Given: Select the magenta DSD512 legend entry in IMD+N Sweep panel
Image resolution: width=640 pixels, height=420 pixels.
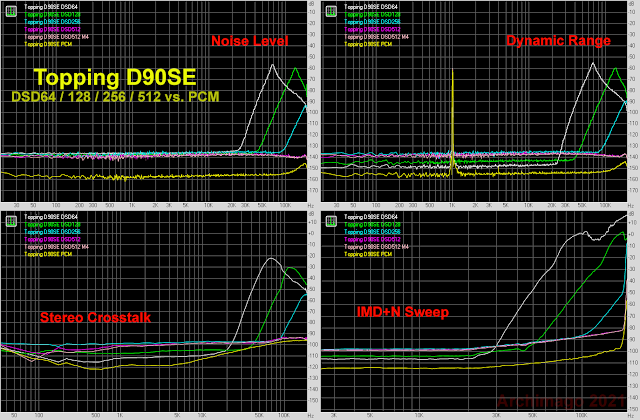Looking at the screenshot, I should [x=372, y=239].
